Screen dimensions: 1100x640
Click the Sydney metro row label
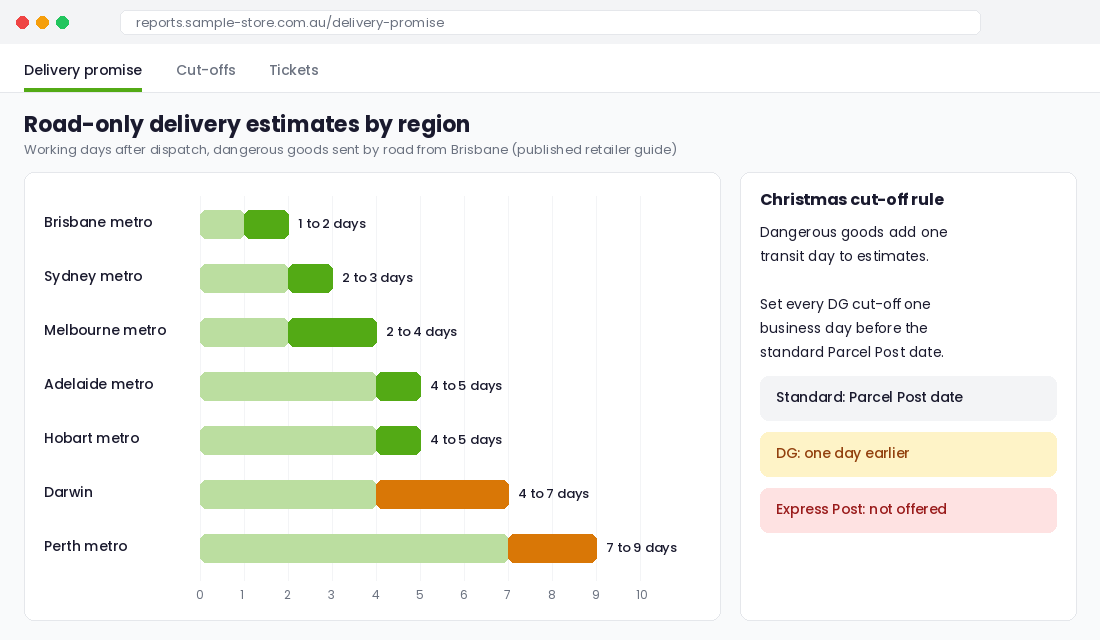93,276
